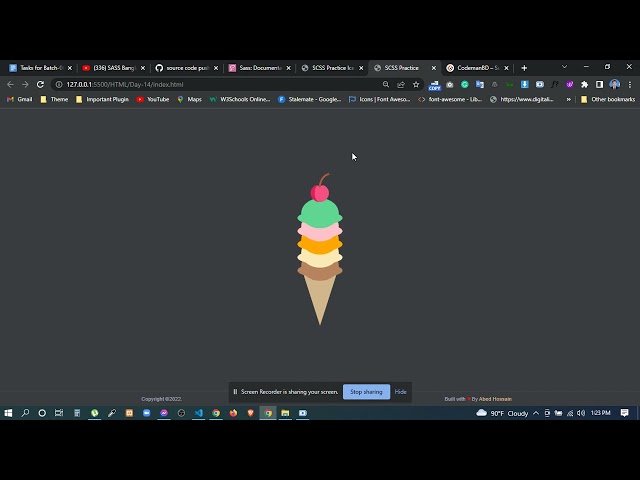This screenshot has width=640, height=480.
Task: Launch Visual Studio Code from taskbar
Action: (x=199, y=413)
